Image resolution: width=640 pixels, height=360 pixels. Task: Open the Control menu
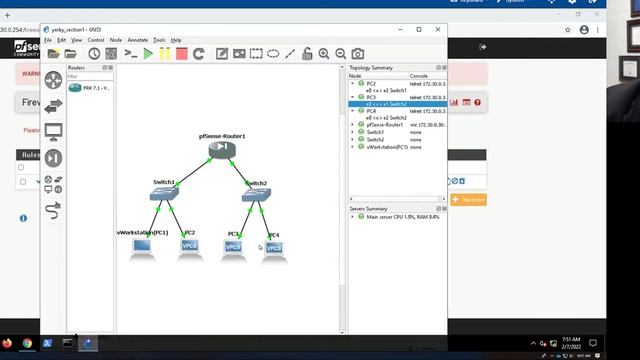96,40
